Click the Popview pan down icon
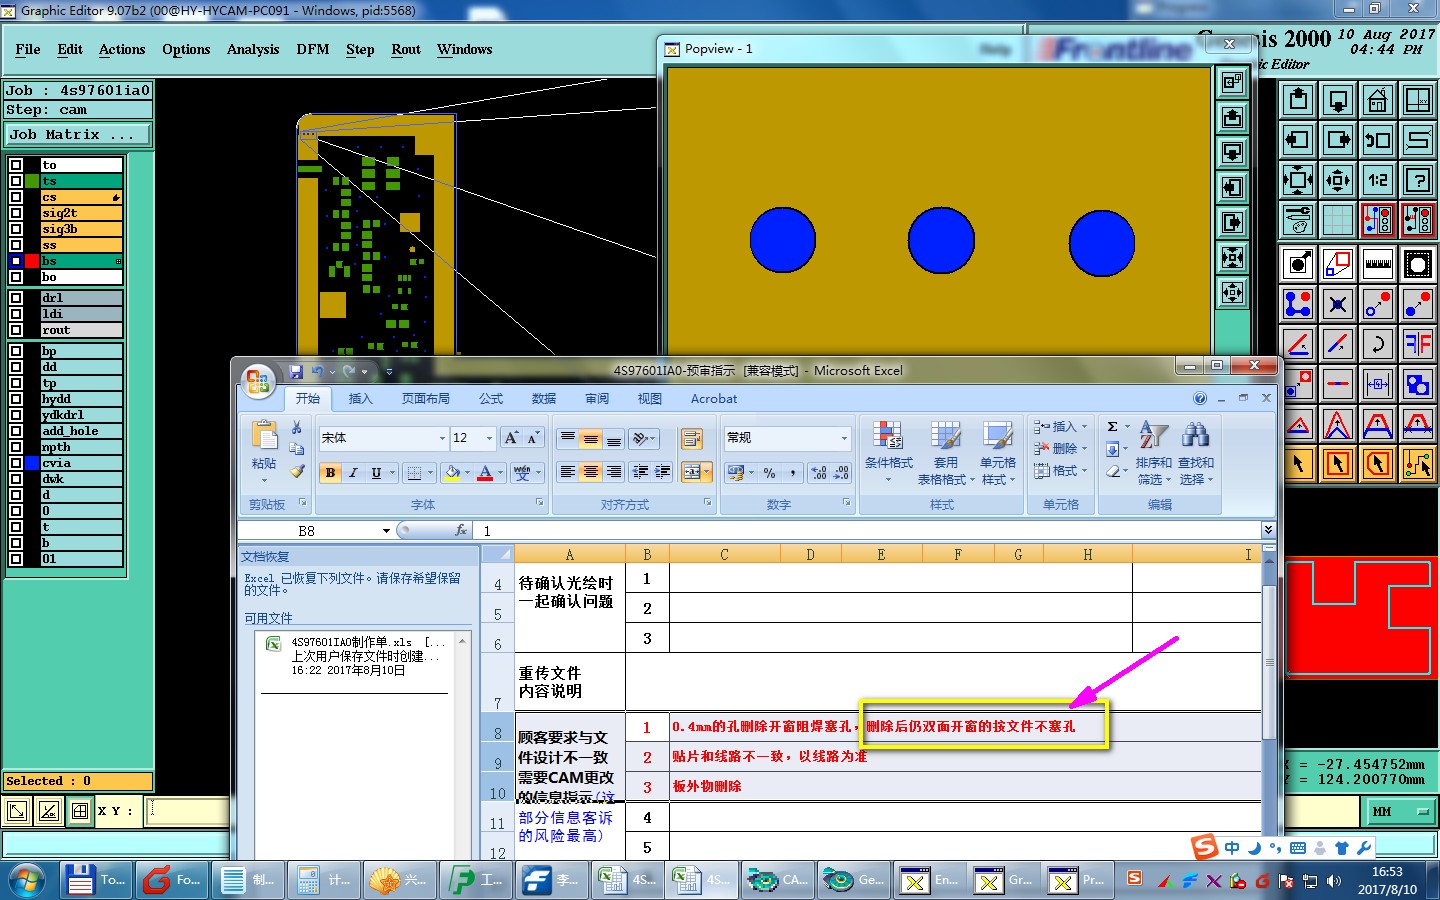The width and height of the screenshot is (1440, 900). 1233,152
